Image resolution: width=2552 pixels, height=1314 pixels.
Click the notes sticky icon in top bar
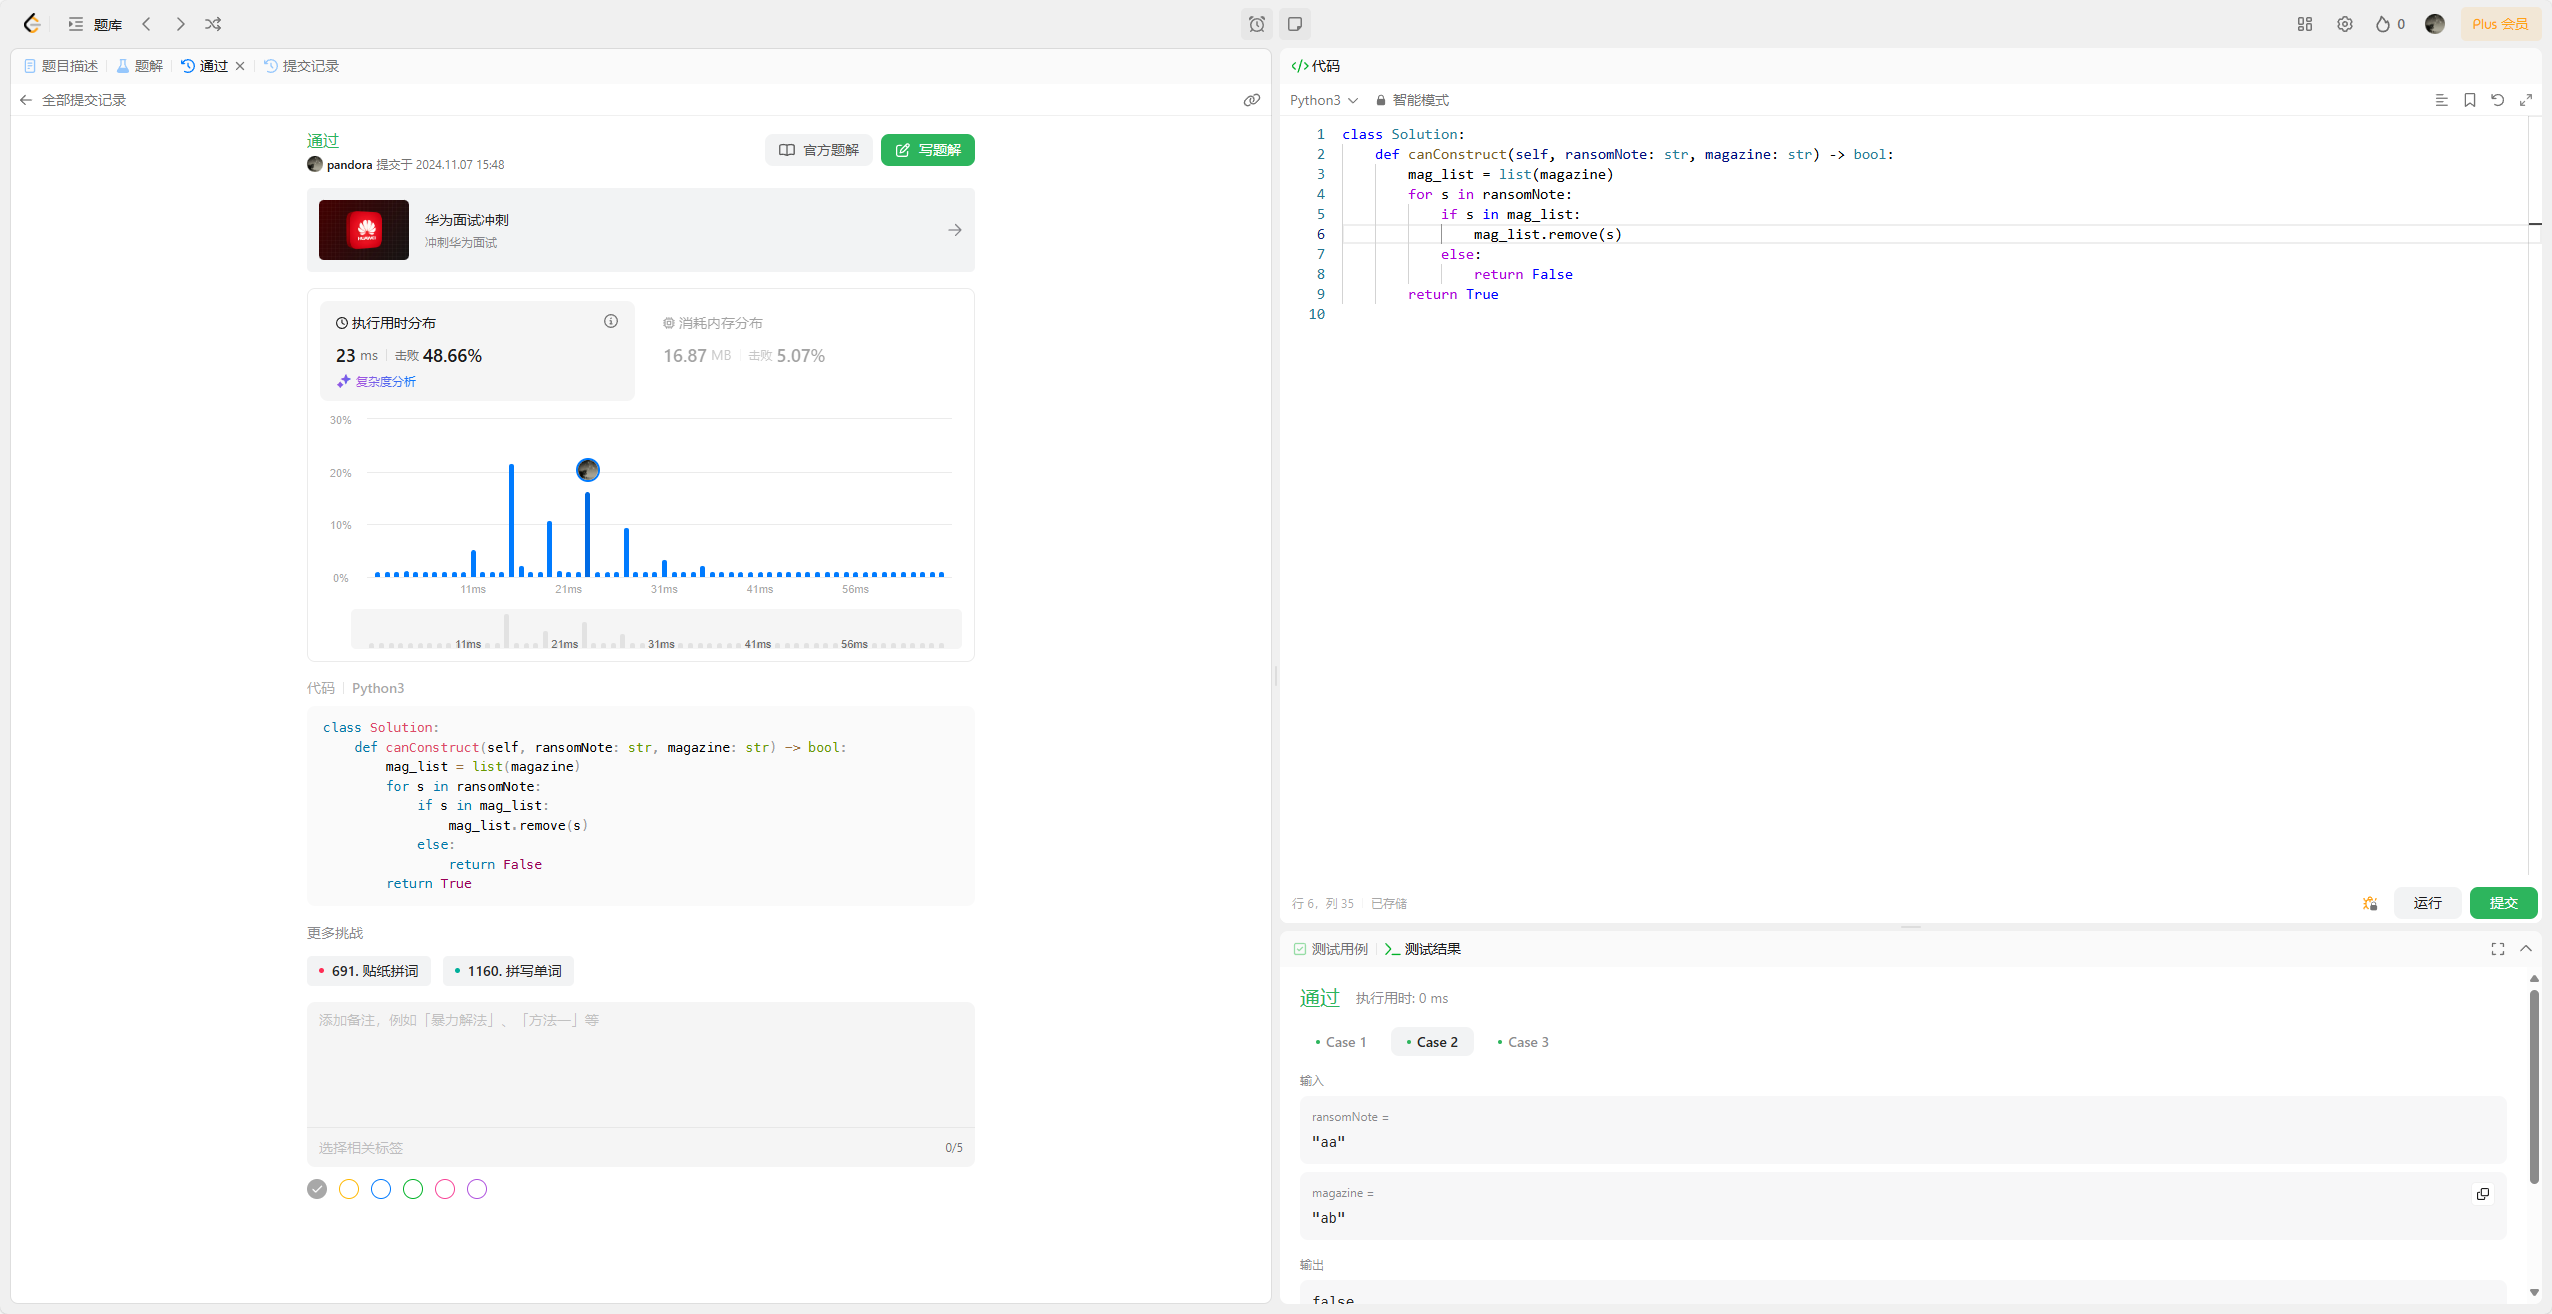point(1295,24)
